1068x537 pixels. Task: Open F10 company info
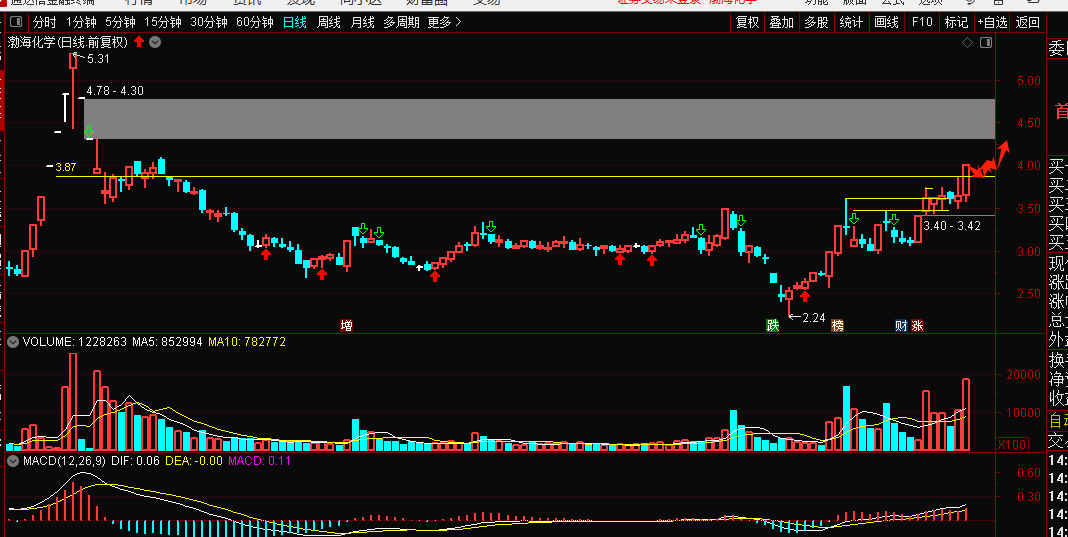click(x=922, y=22)
